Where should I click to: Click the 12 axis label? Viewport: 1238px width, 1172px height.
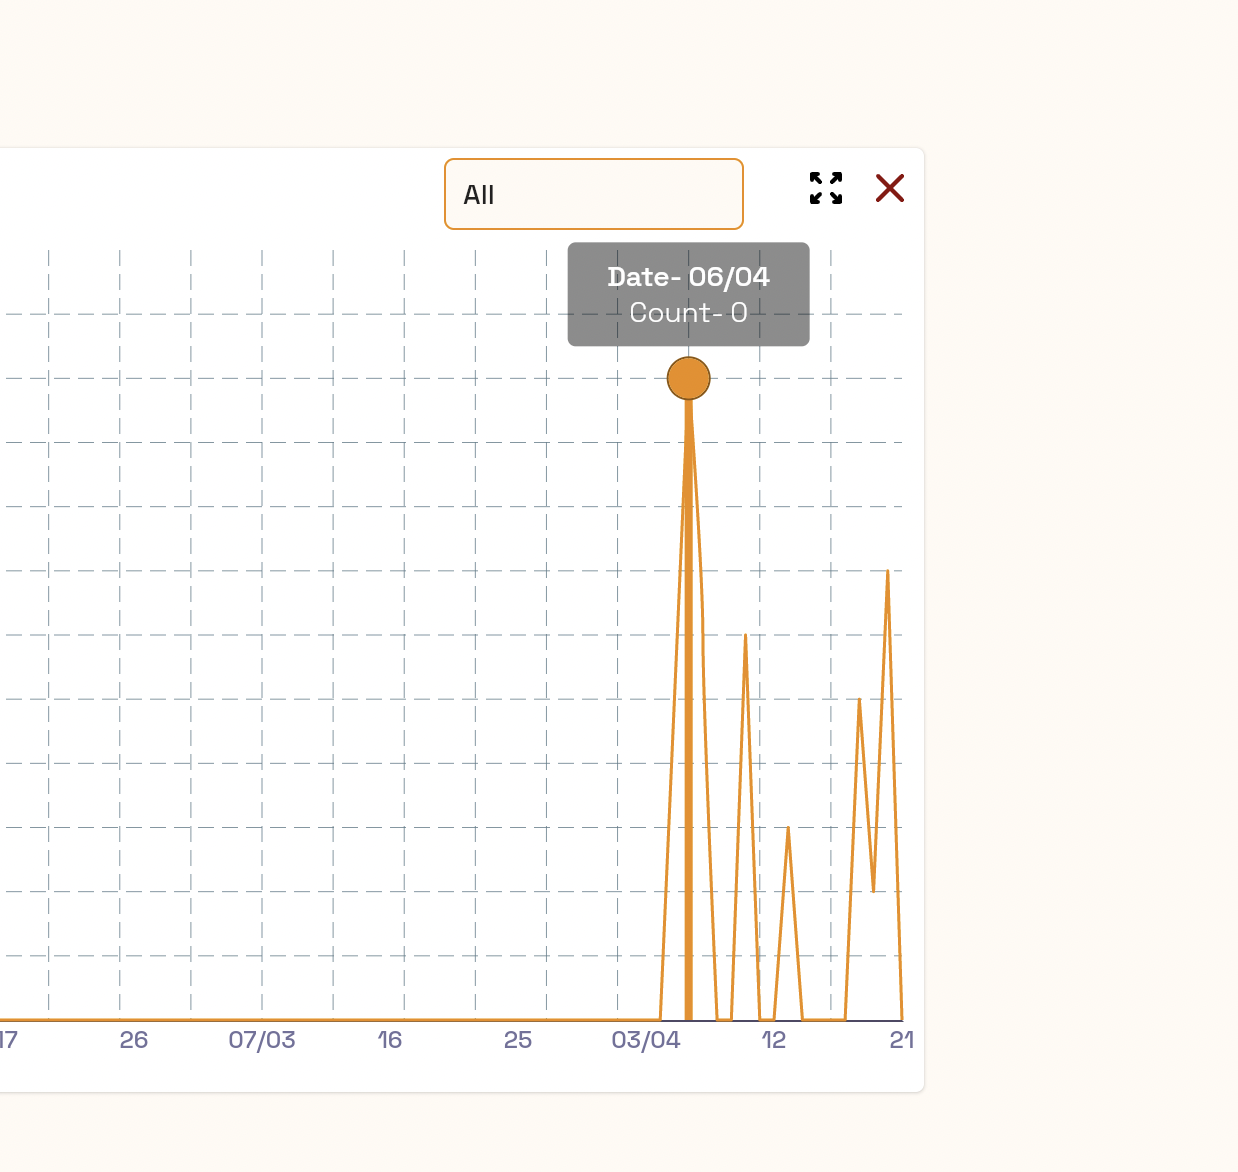click(x=774, y=1040)
